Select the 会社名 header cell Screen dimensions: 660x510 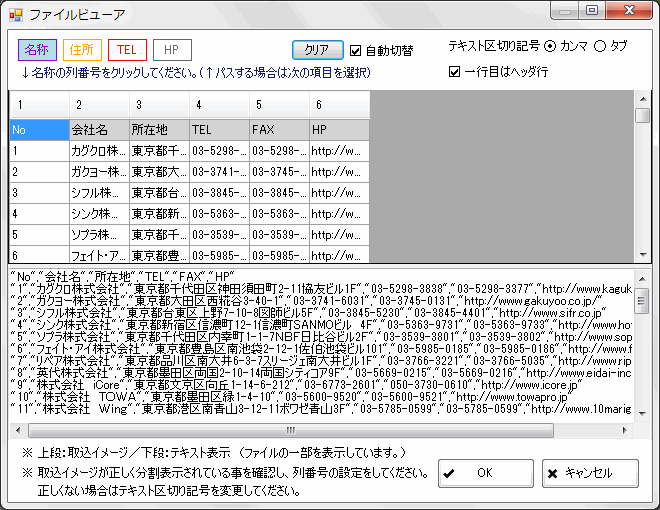pos(98,130)
